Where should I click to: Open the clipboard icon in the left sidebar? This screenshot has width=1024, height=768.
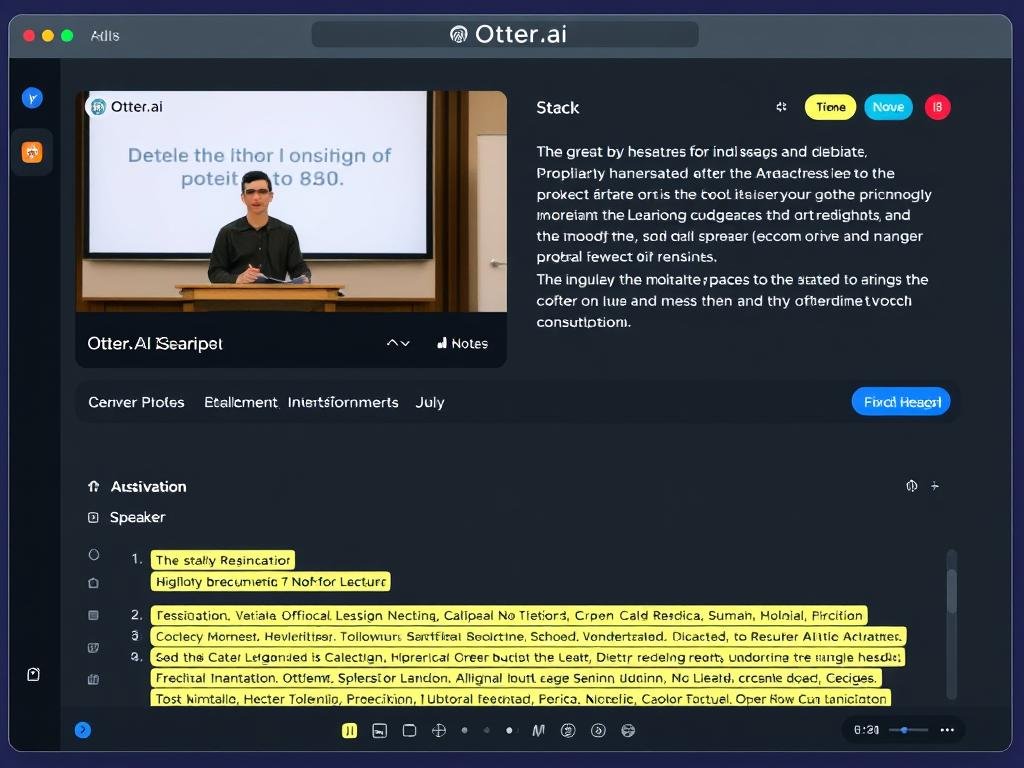(x=33, y=674)
